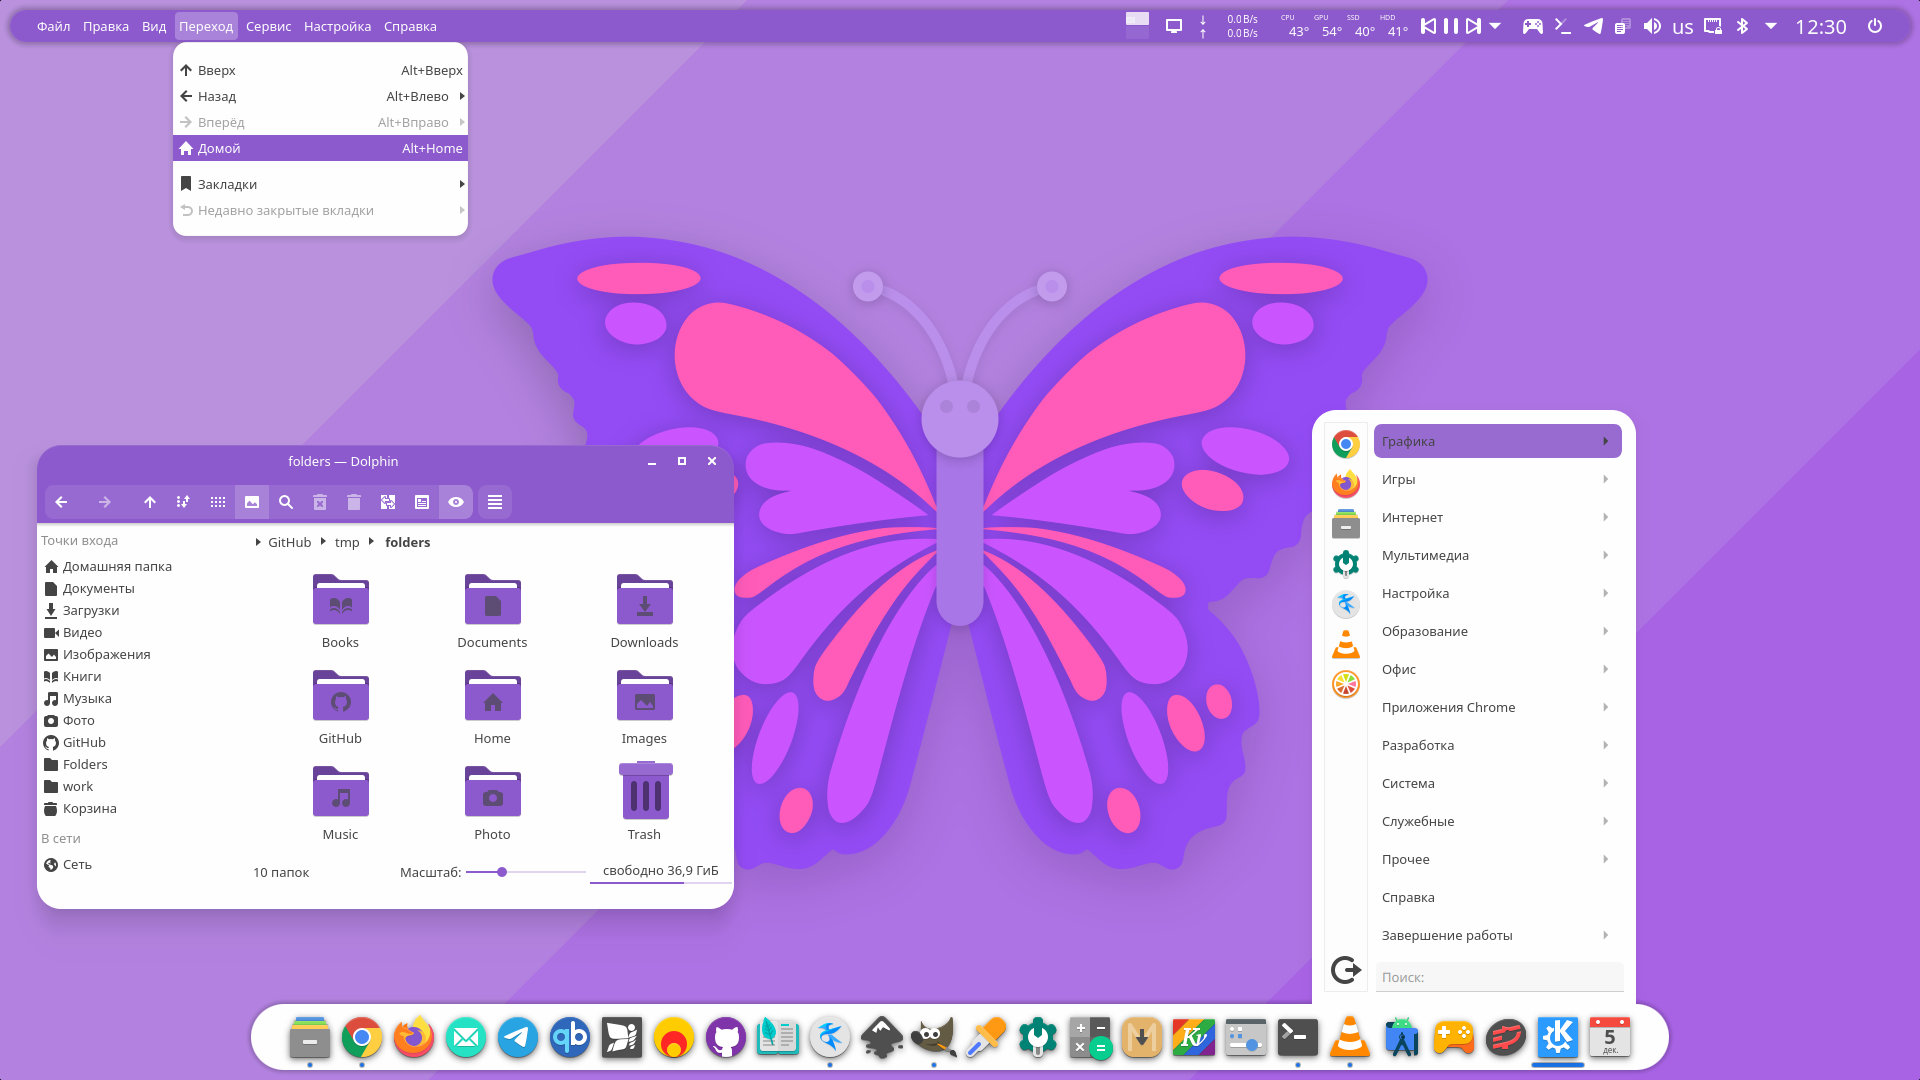Expand the Интернет category in launcher
The height and width of the screenshot is (1080, 1920).
pyautogui.click(x=1497, y=517)
